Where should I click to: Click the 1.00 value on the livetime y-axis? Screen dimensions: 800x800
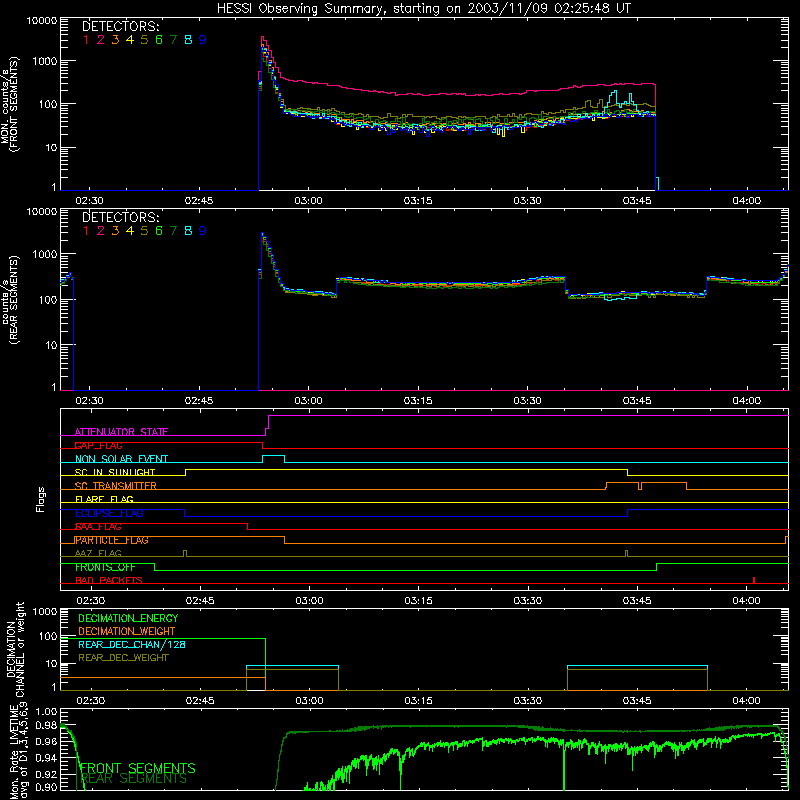click(x=46, y=711)
